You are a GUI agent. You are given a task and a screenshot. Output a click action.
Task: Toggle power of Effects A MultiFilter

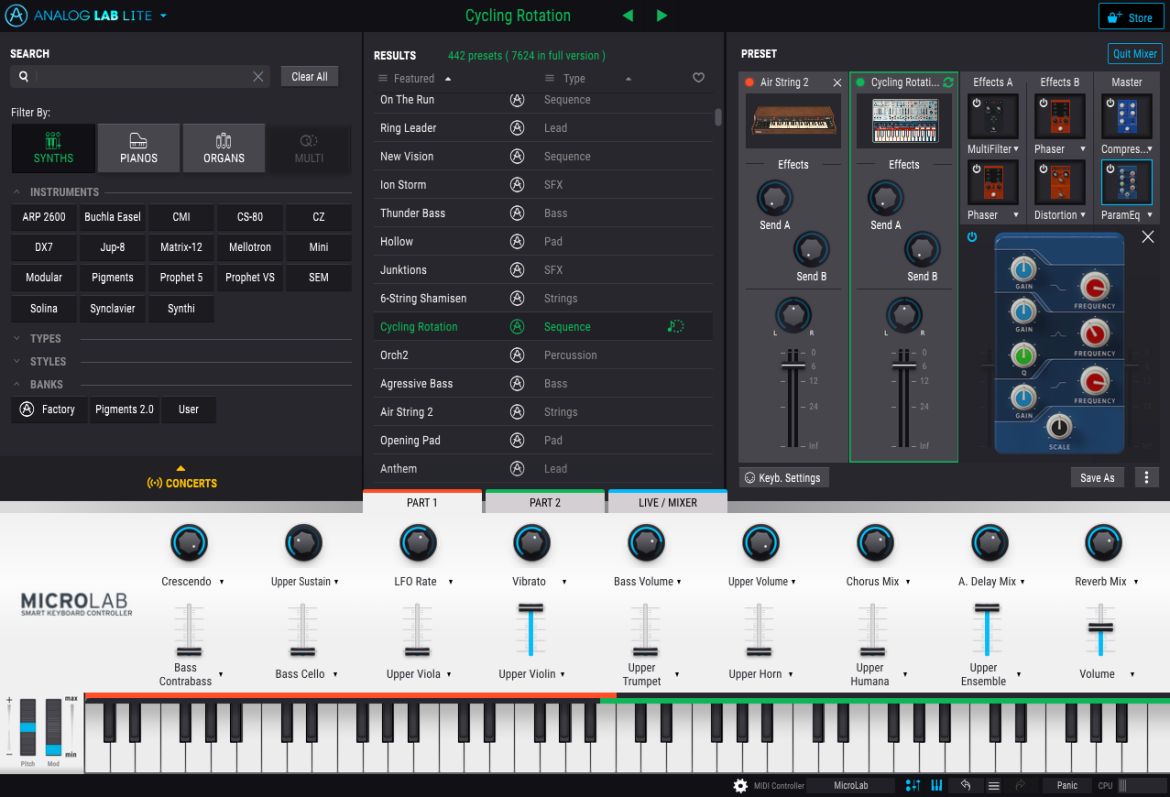point(976,103)
